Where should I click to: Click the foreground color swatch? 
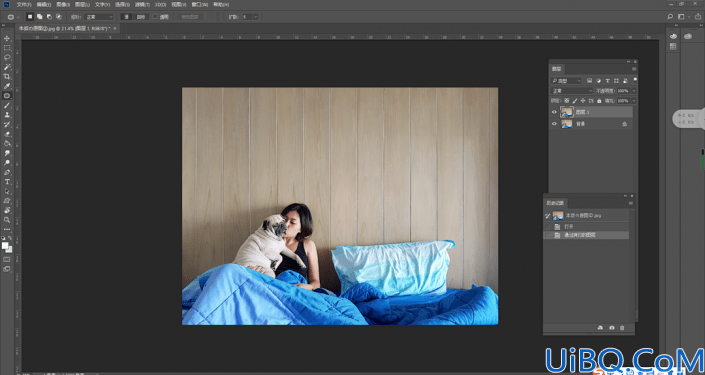pos(5,246)
